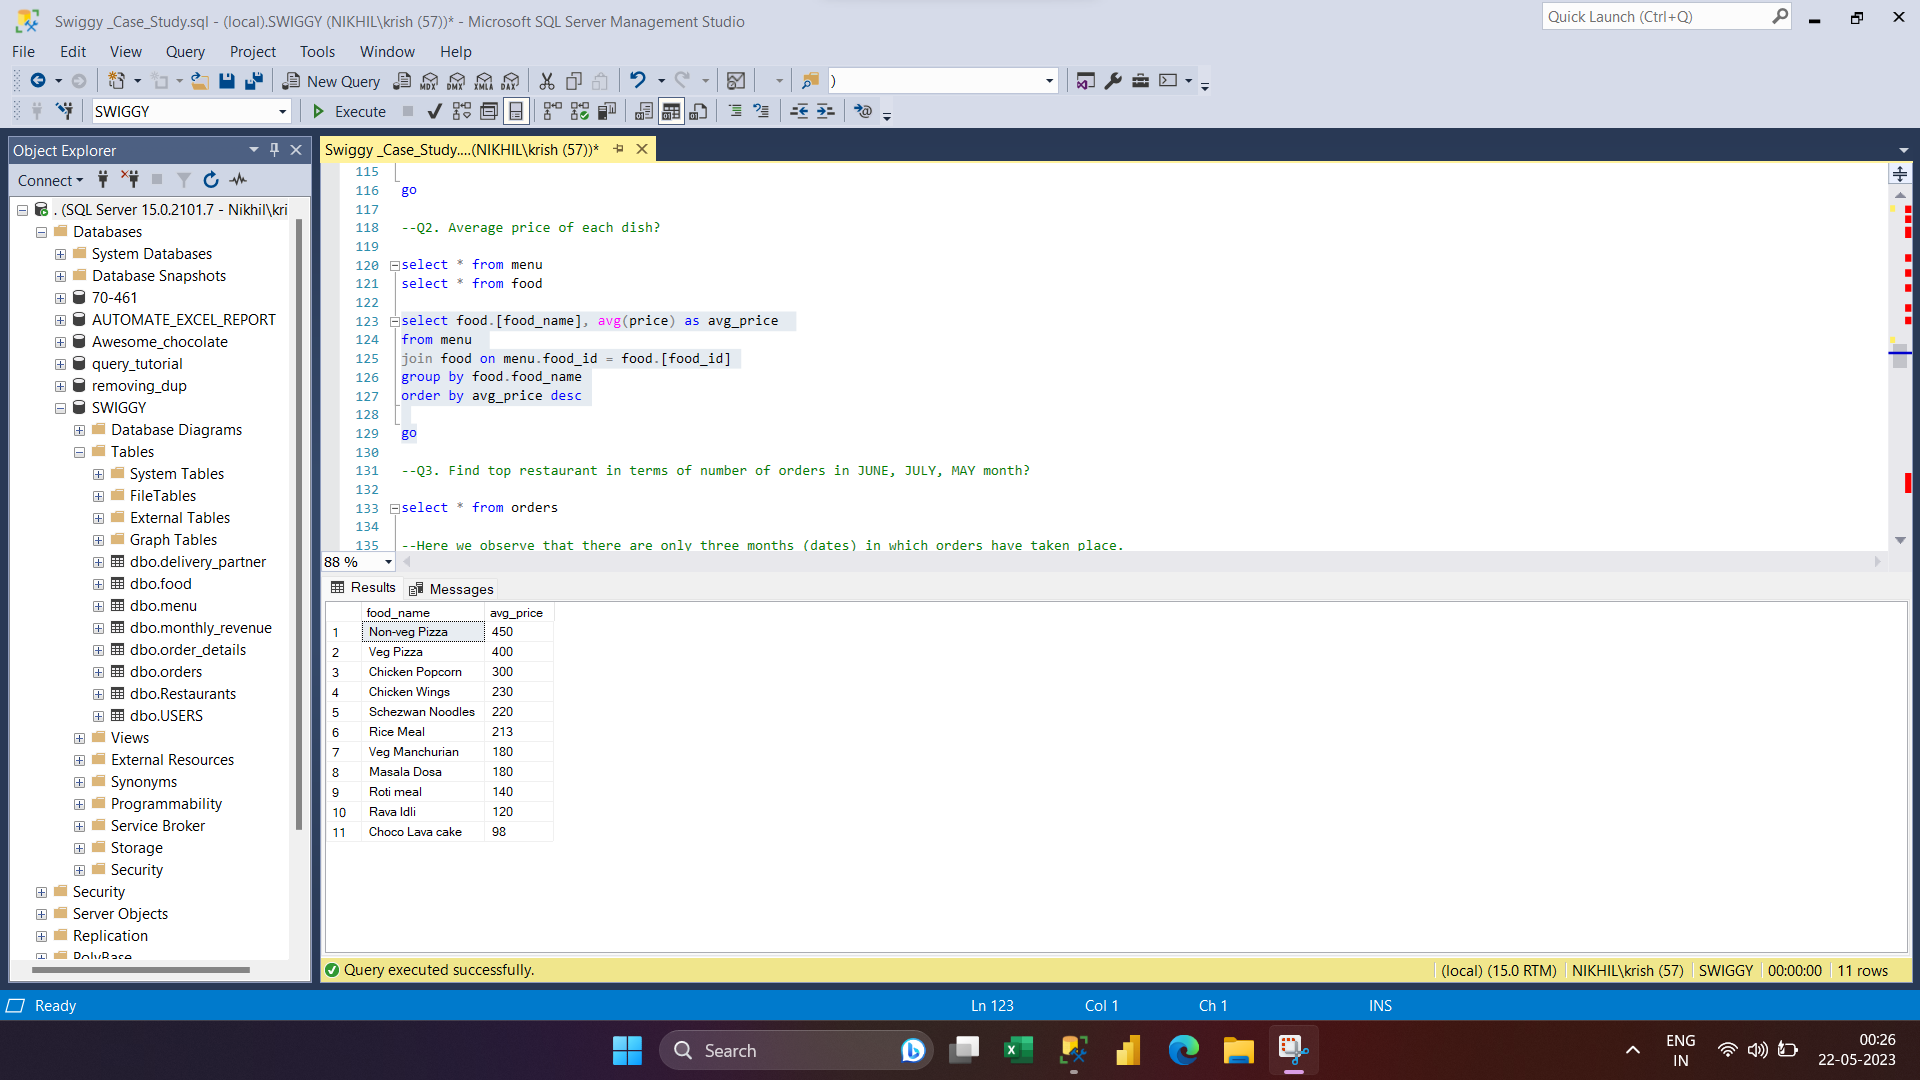
Task: Open the Project menu
Action: (x=252, y=52)
